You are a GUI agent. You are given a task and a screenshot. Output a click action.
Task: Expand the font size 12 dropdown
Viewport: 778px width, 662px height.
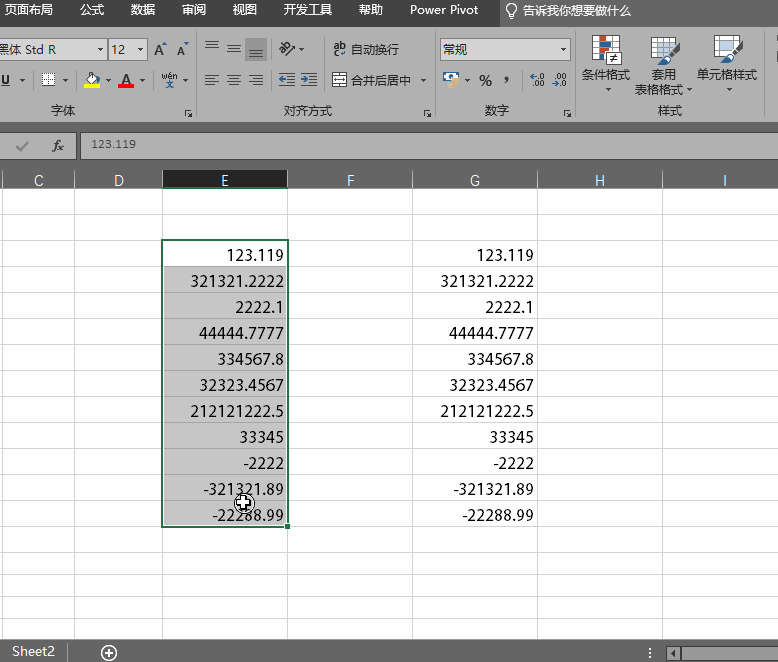[x=139, y=49]
